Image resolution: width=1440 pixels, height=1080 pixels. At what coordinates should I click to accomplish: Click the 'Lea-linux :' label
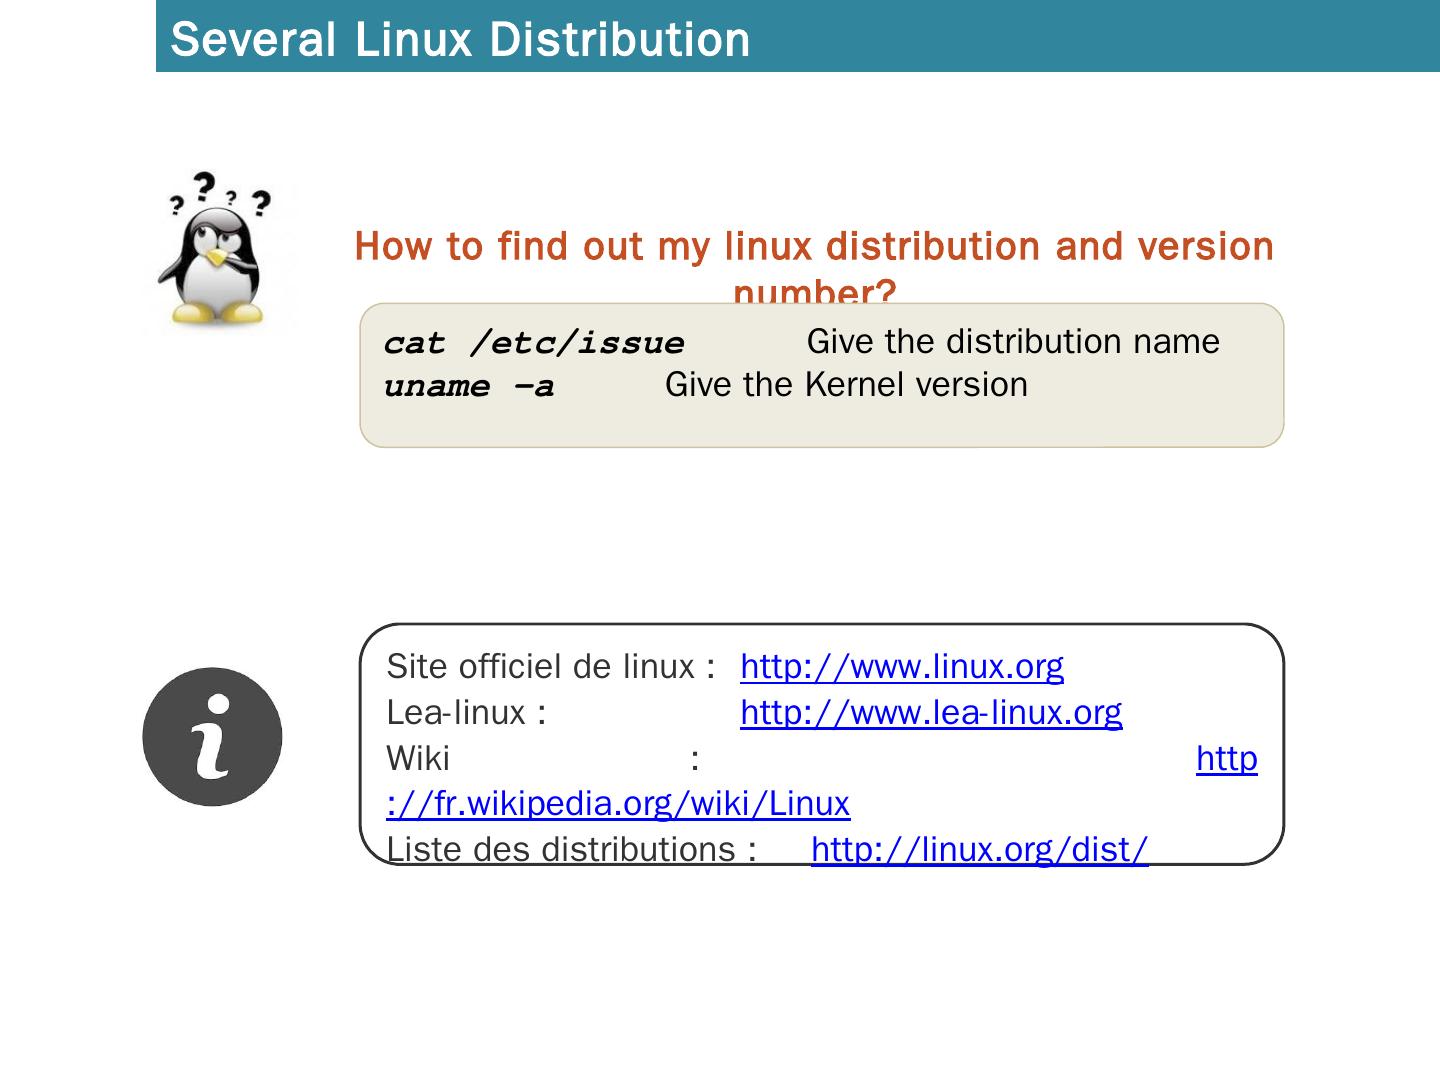click(x=465, y=712)
